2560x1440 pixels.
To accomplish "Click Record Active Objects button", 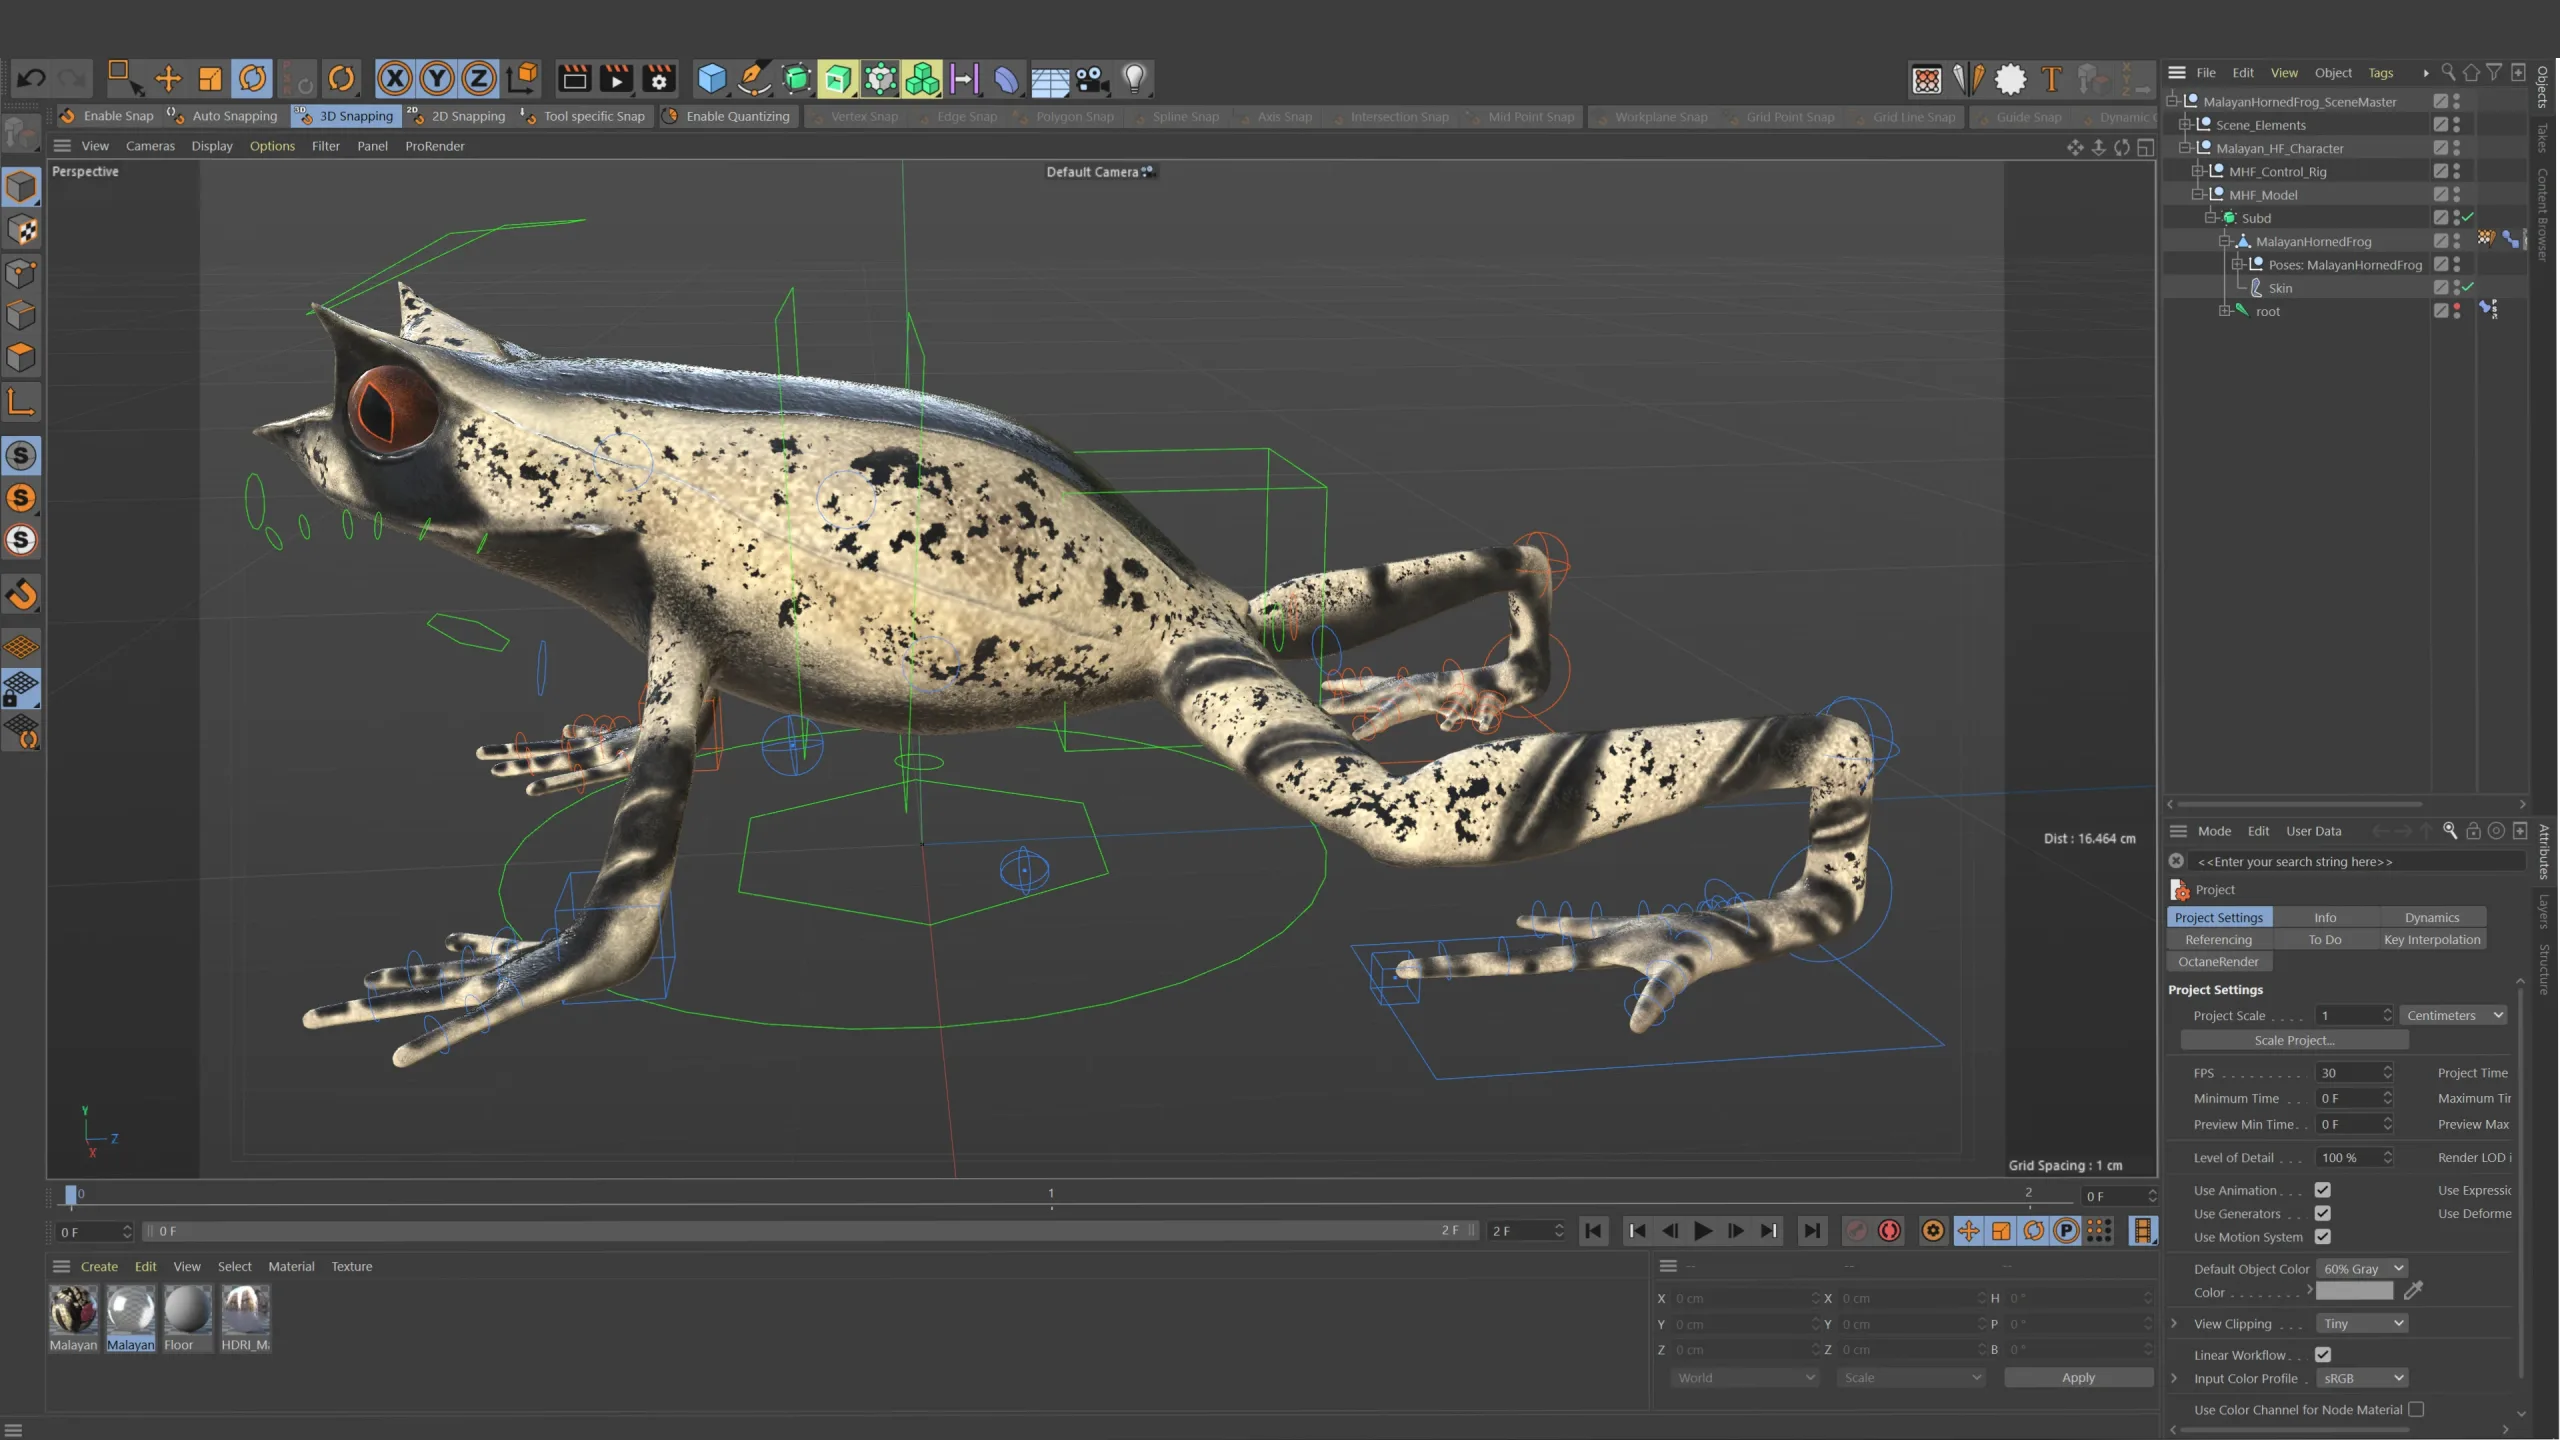I will (x=1856, y=1231).
